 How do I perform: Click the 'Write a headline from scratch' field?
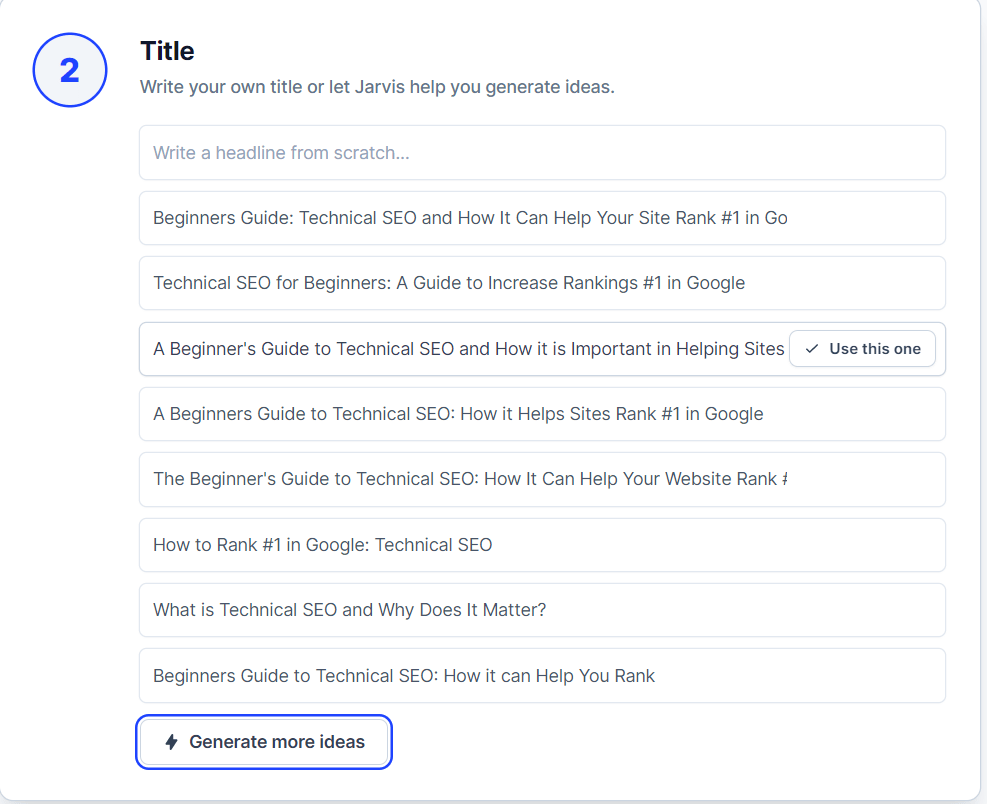(542, 153)
